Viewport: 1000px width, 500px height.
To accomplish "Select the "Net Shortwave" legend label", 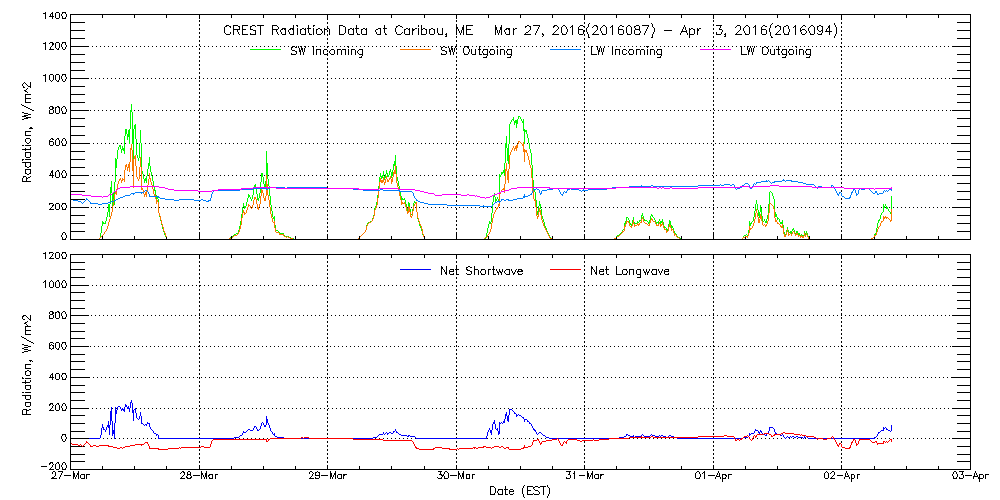I will (x=483, y=270).
